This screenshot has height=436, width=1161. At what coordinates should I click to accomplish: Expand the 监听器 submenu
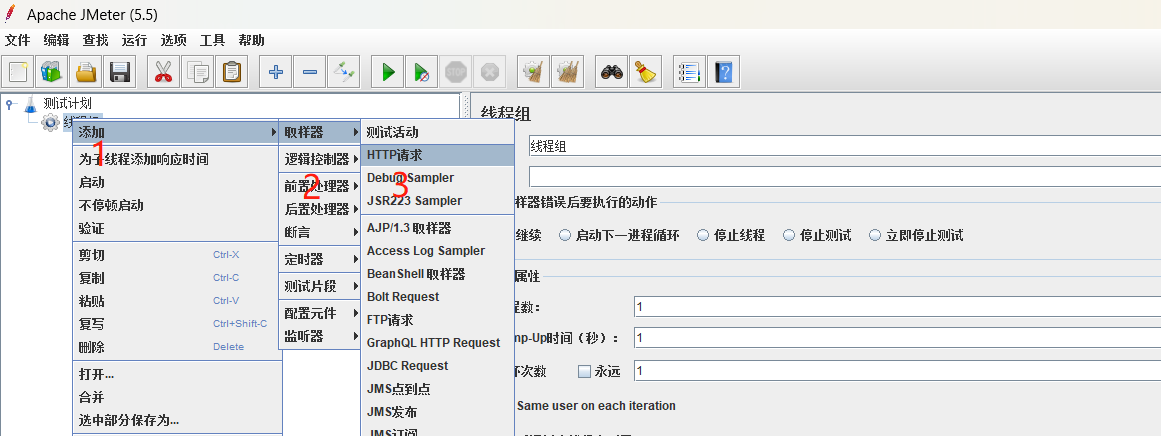319,336
